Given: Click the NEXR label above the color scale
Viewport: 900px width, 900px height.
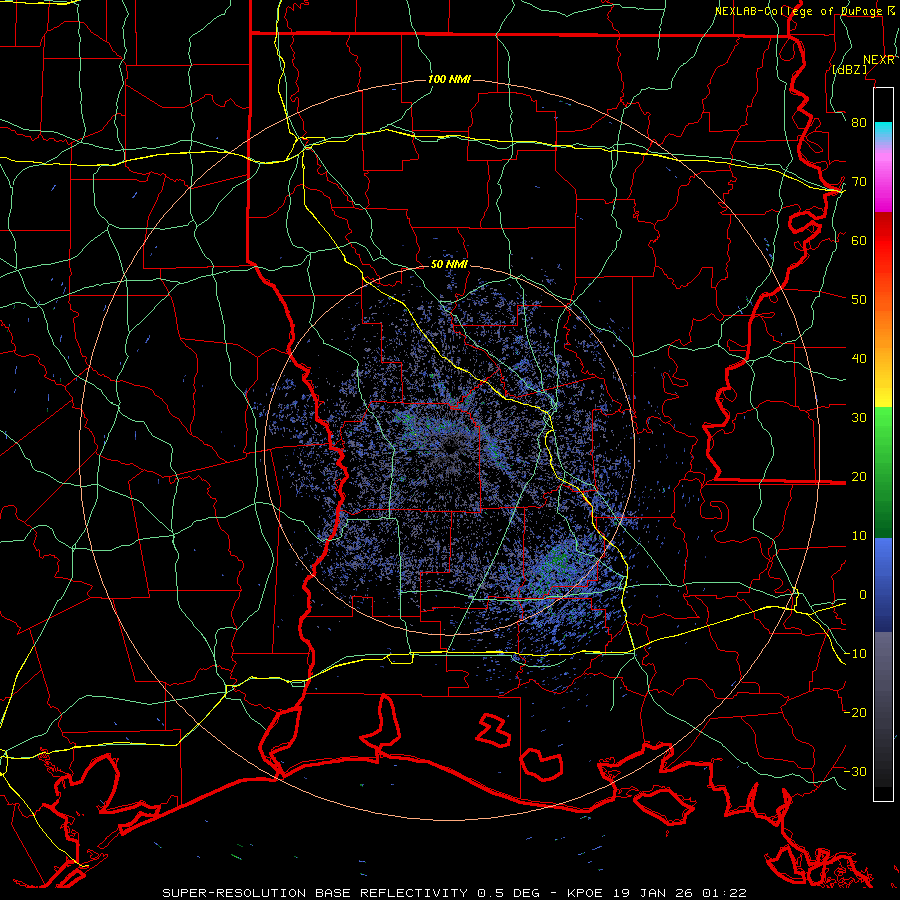Looking at the screenshot, I should pos(879,60).
